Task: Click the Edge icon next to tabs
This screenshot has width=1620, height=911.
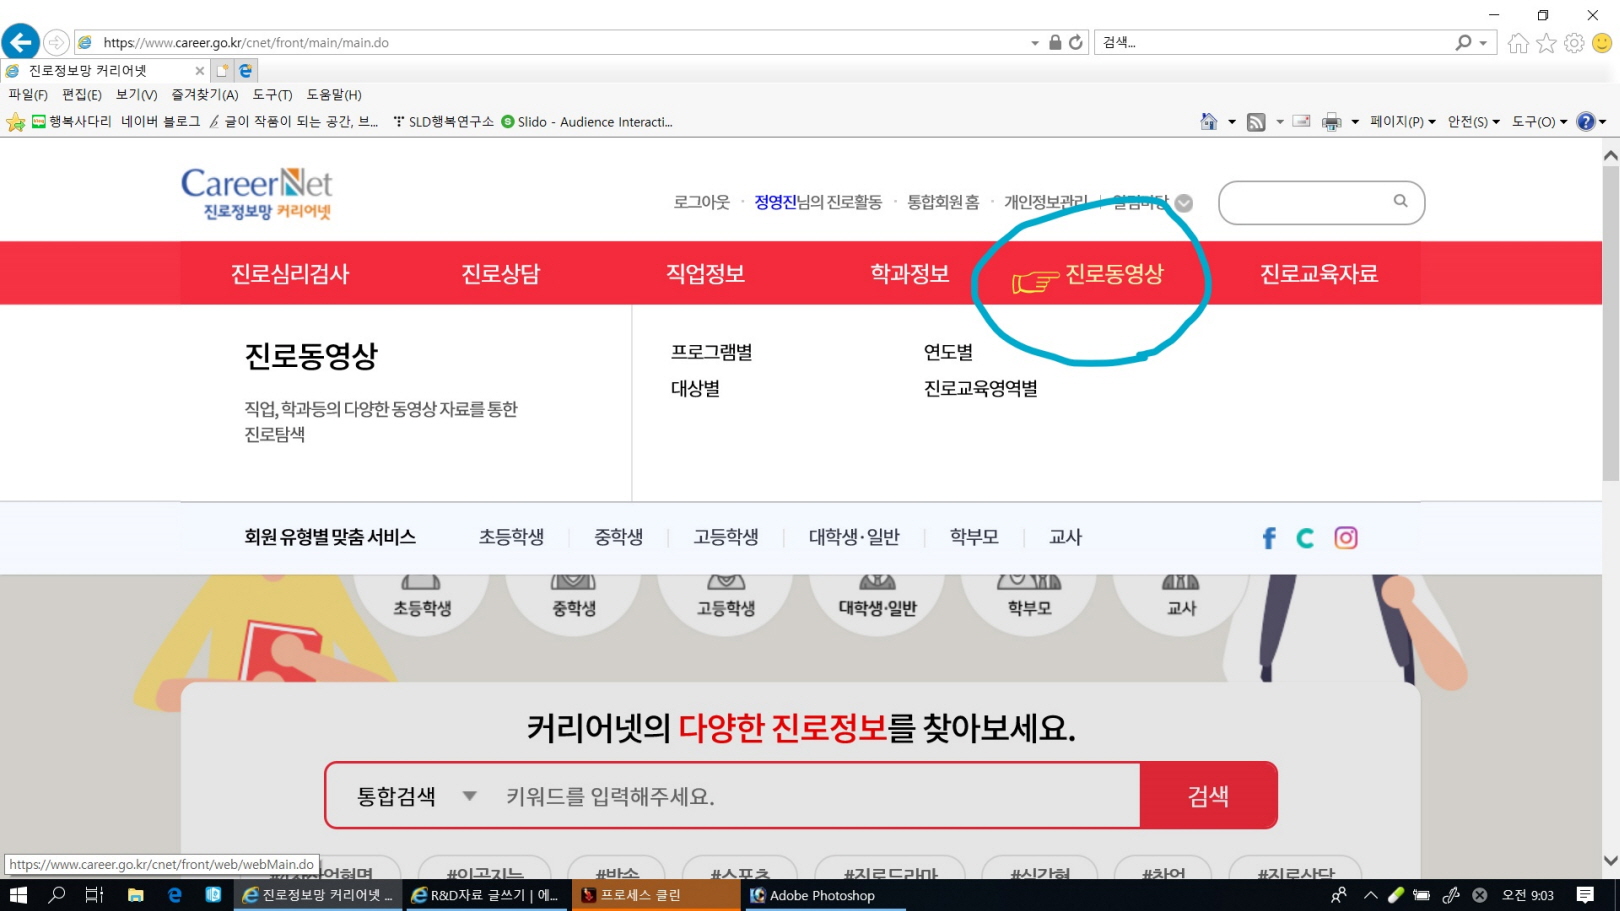Action: pos(246,70)
